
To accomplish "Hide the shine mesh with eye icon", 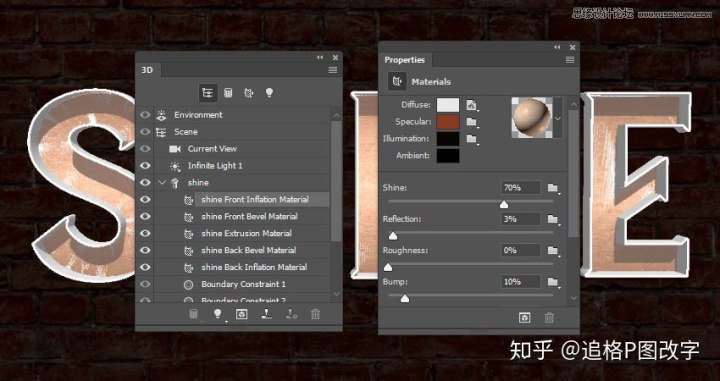I will [145, 183].
